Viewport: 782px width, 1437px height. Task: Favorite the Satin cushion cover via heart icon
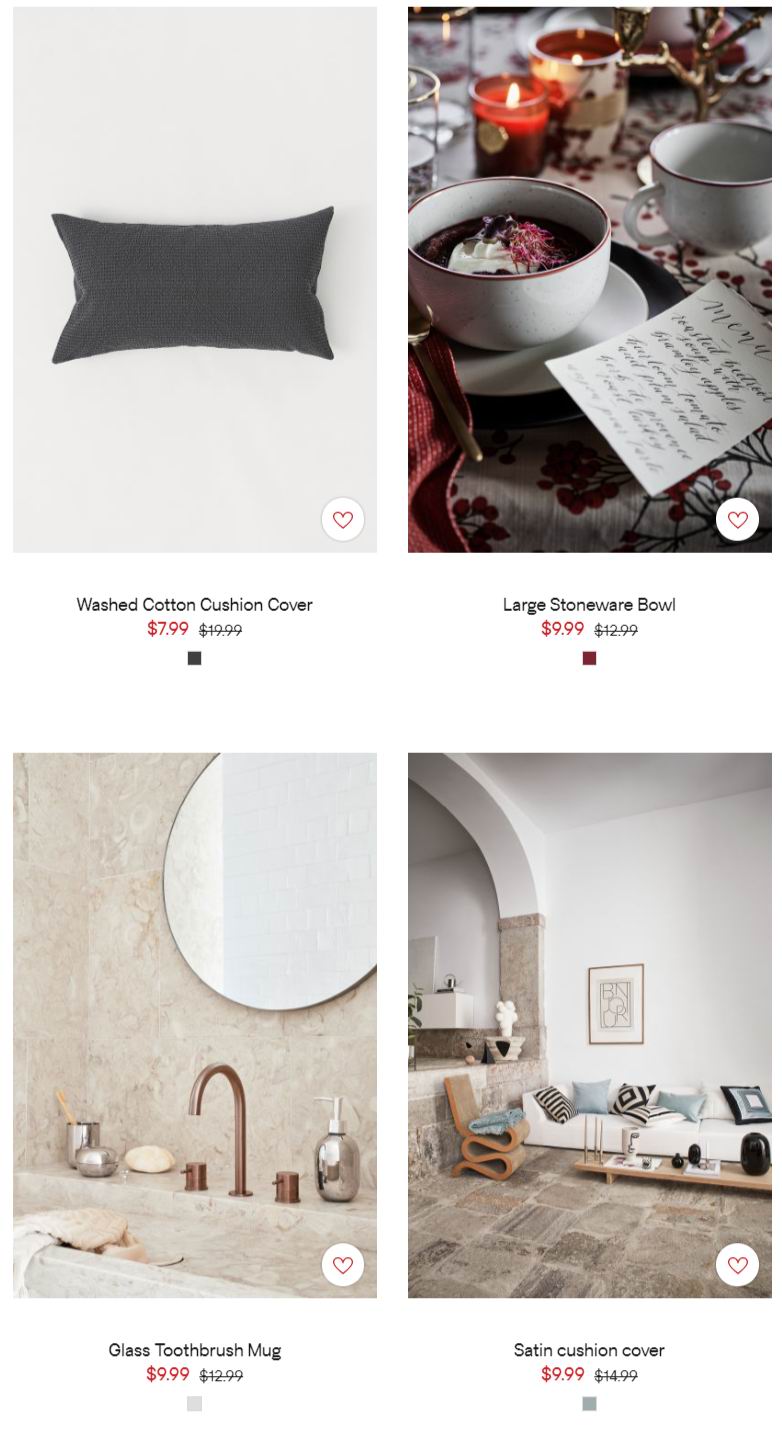pyautogui.click(x=738, y=1265)
